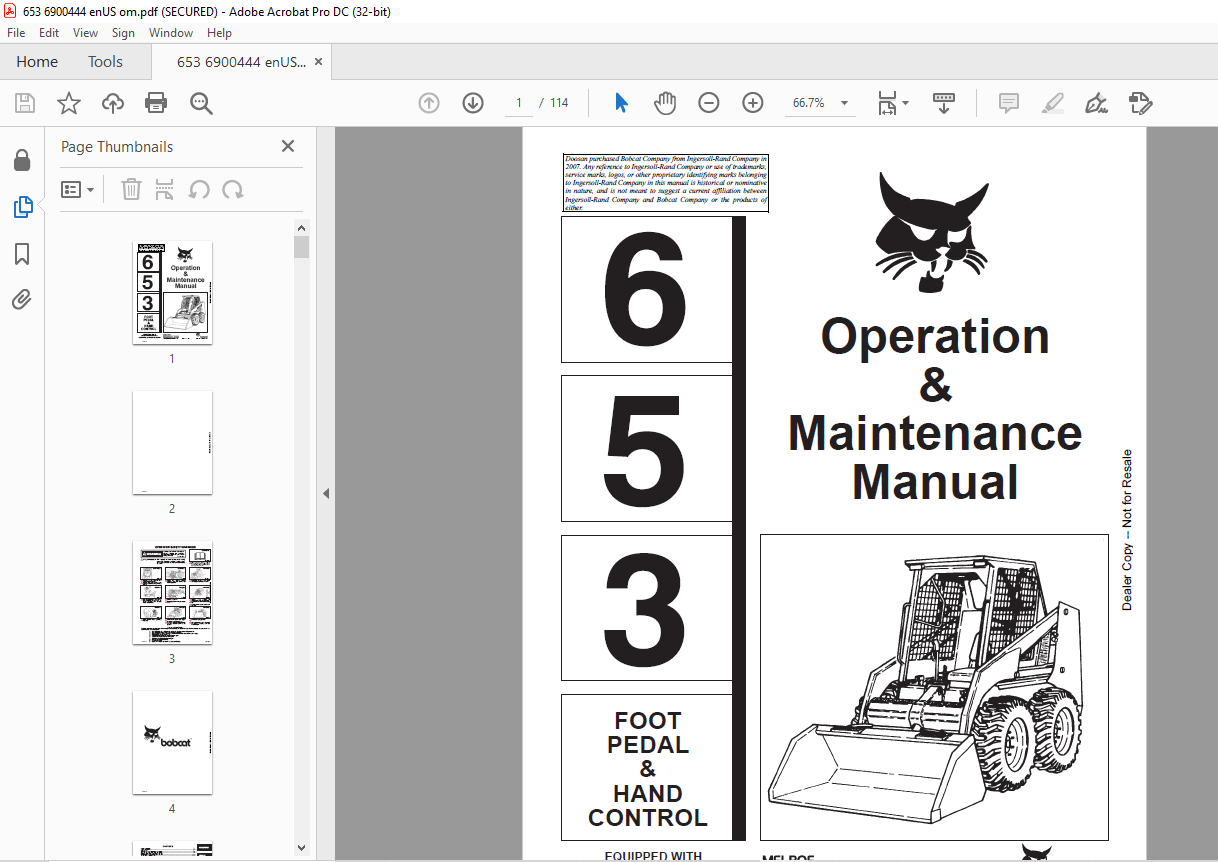Go to the previous page arrow
The height and width of the screenshot is (862, 1218).
429,103
